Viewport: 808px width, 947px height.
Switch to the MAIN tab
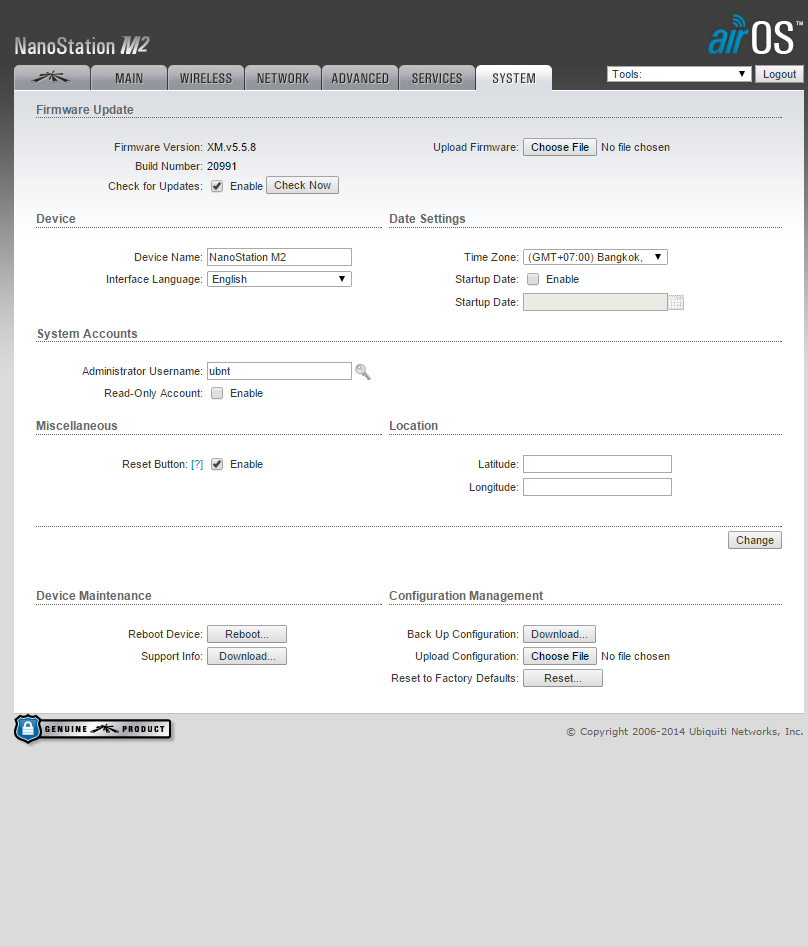coord(129,78)
